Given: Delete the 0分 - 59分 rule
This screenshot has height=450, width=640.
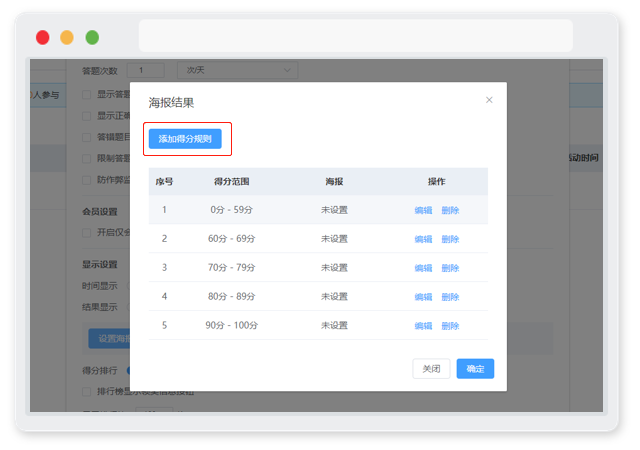Looking at the screenshot, I should (x=450, y=210).
